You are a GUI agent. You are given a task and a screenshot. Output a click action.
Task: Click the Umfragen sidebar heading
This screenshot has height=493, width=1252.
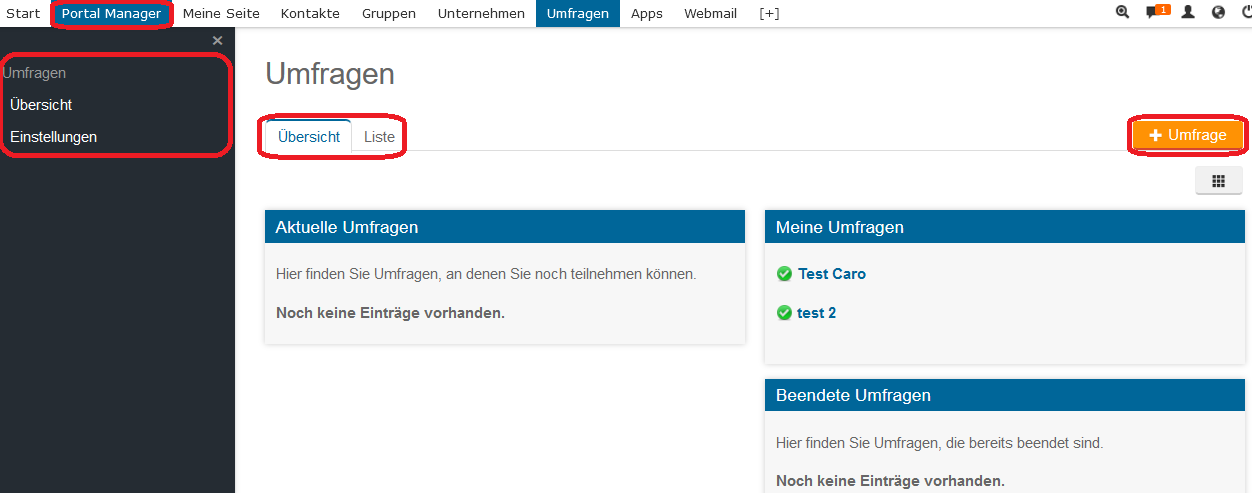click(34, 73)
